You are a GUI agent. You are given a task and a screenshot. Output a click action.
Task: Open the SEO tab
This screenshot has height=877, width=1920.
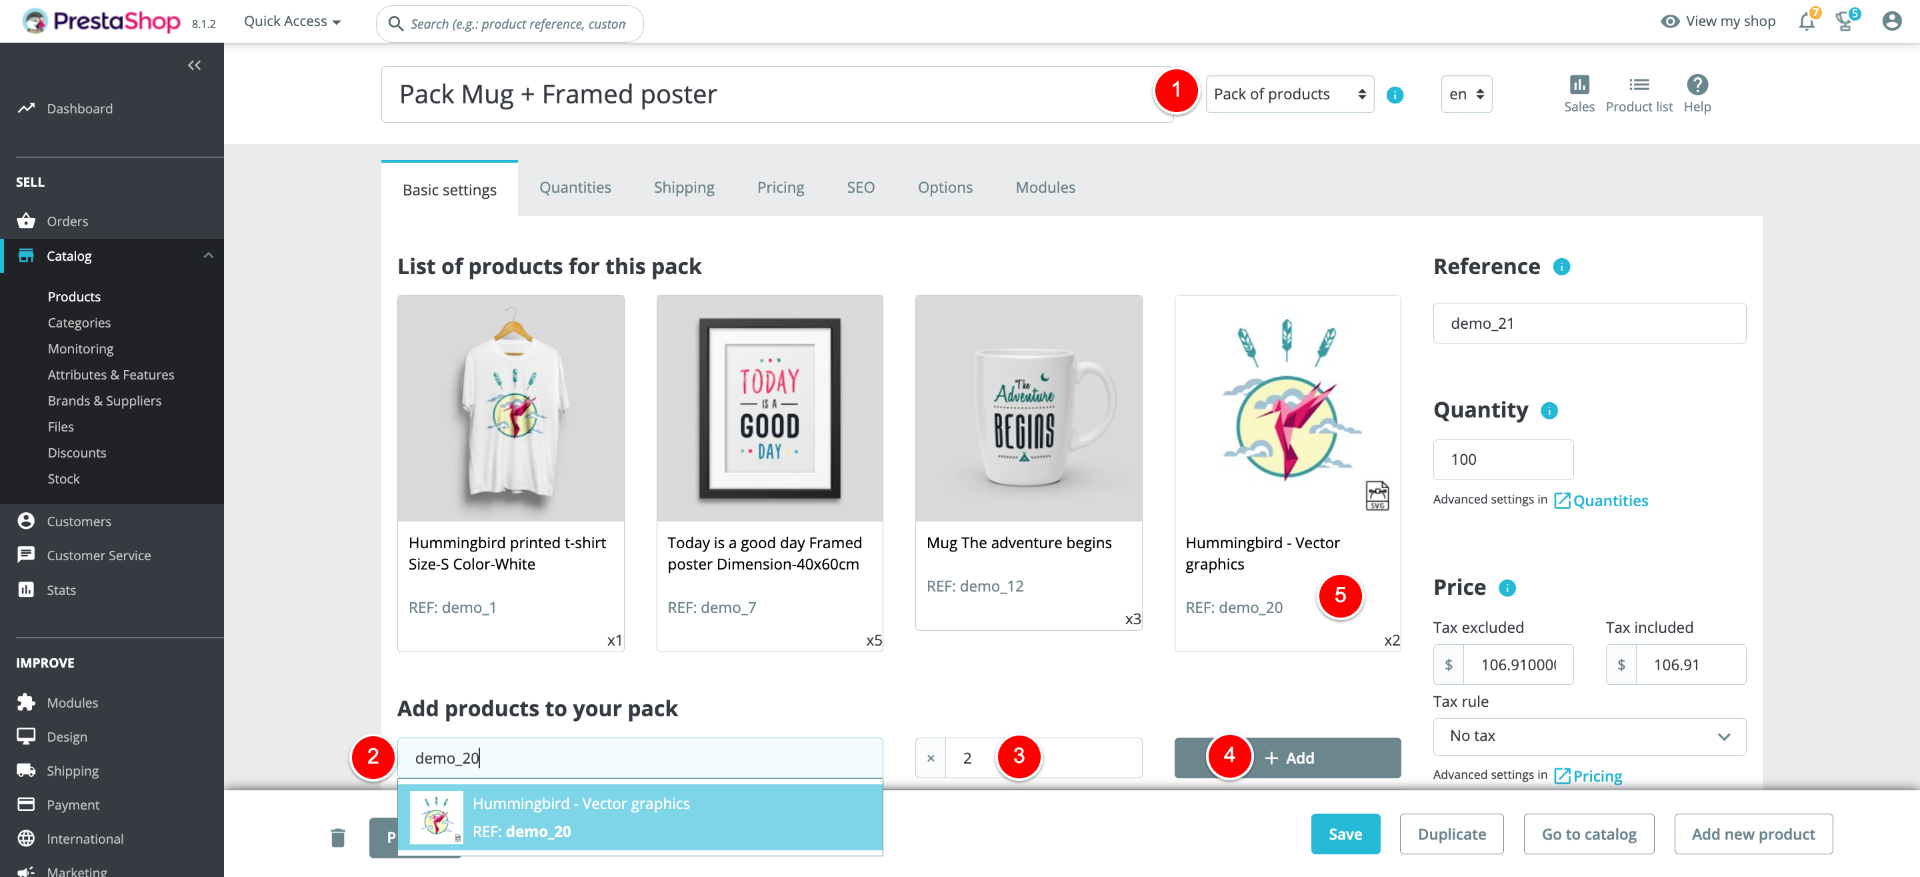pyautogui.click(x=860, y=188)
